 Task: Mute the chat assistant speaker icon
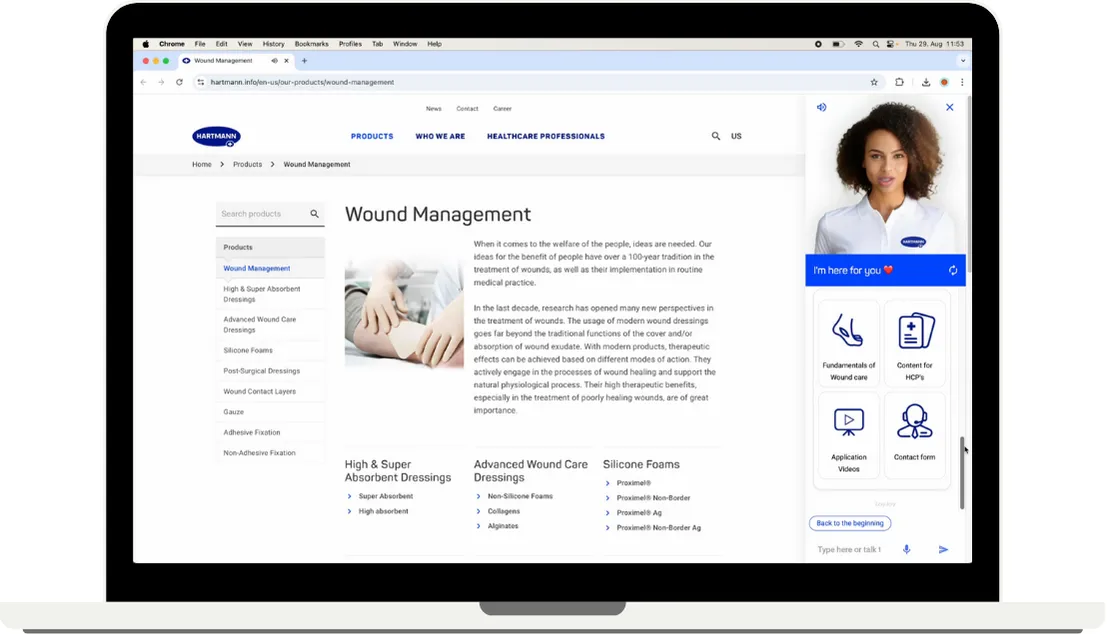click(x=821, y=107)
